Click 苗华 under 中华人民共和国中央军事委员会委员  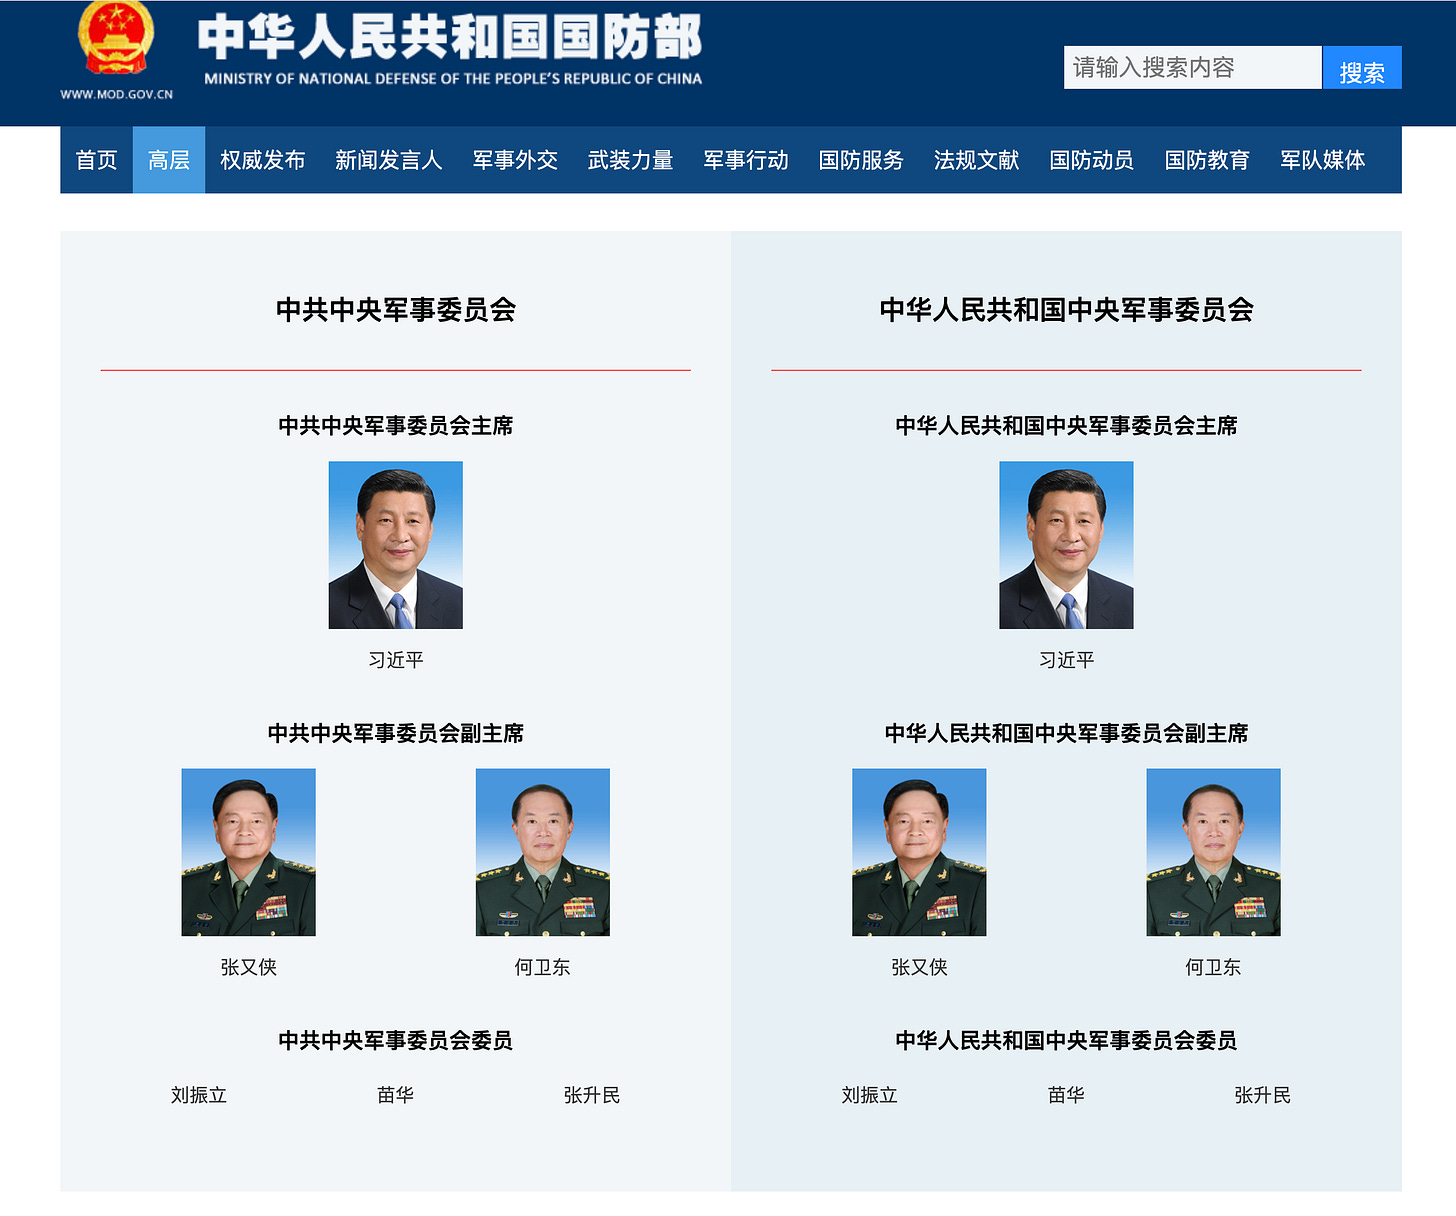coord(1066,1095)
